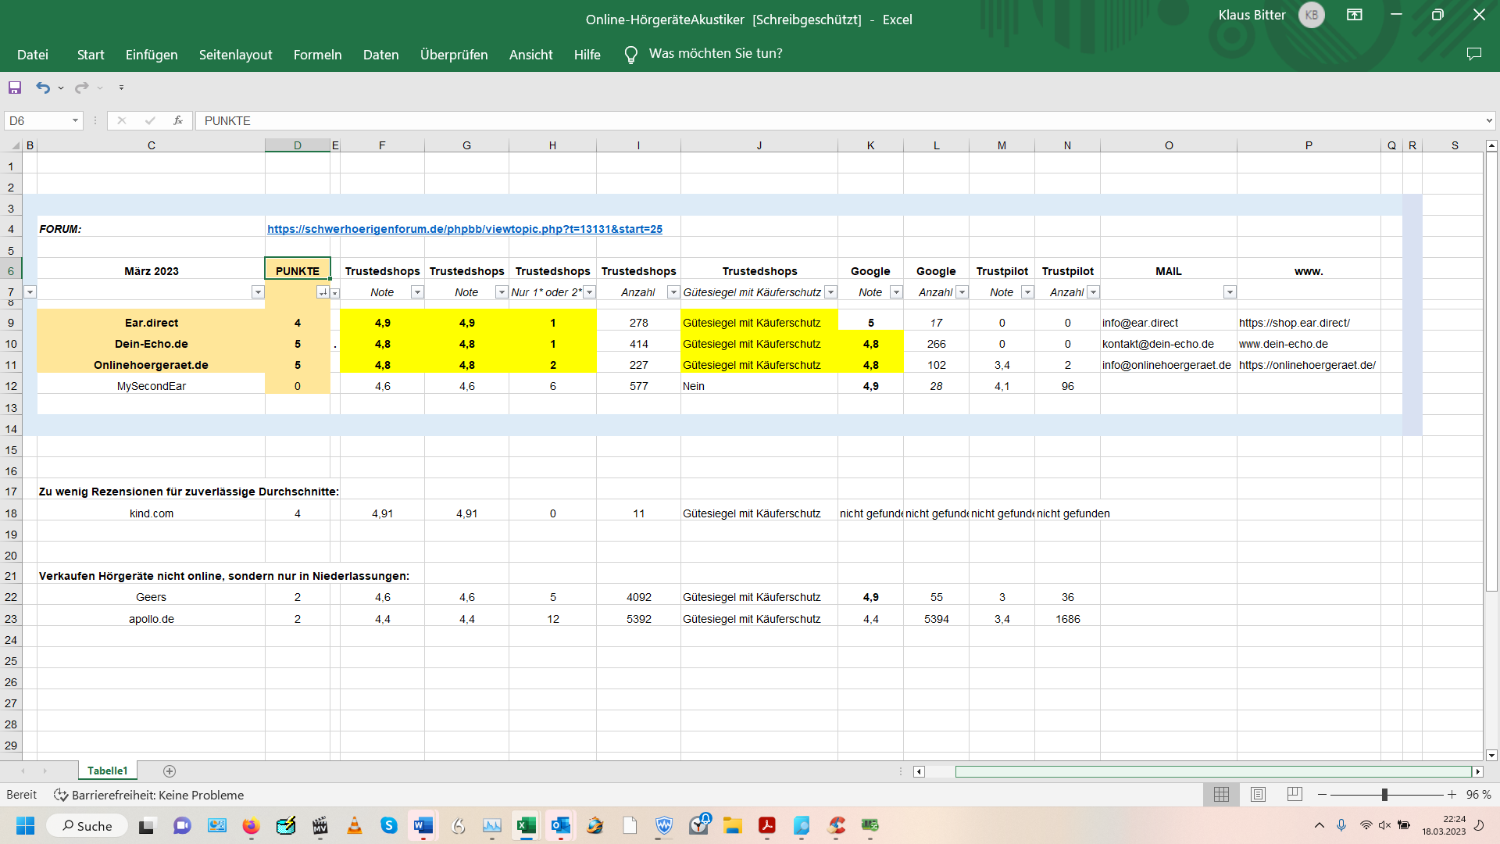
Task: Open the Seitenlayout ribbon tab
Action: [x=235, y=55]
